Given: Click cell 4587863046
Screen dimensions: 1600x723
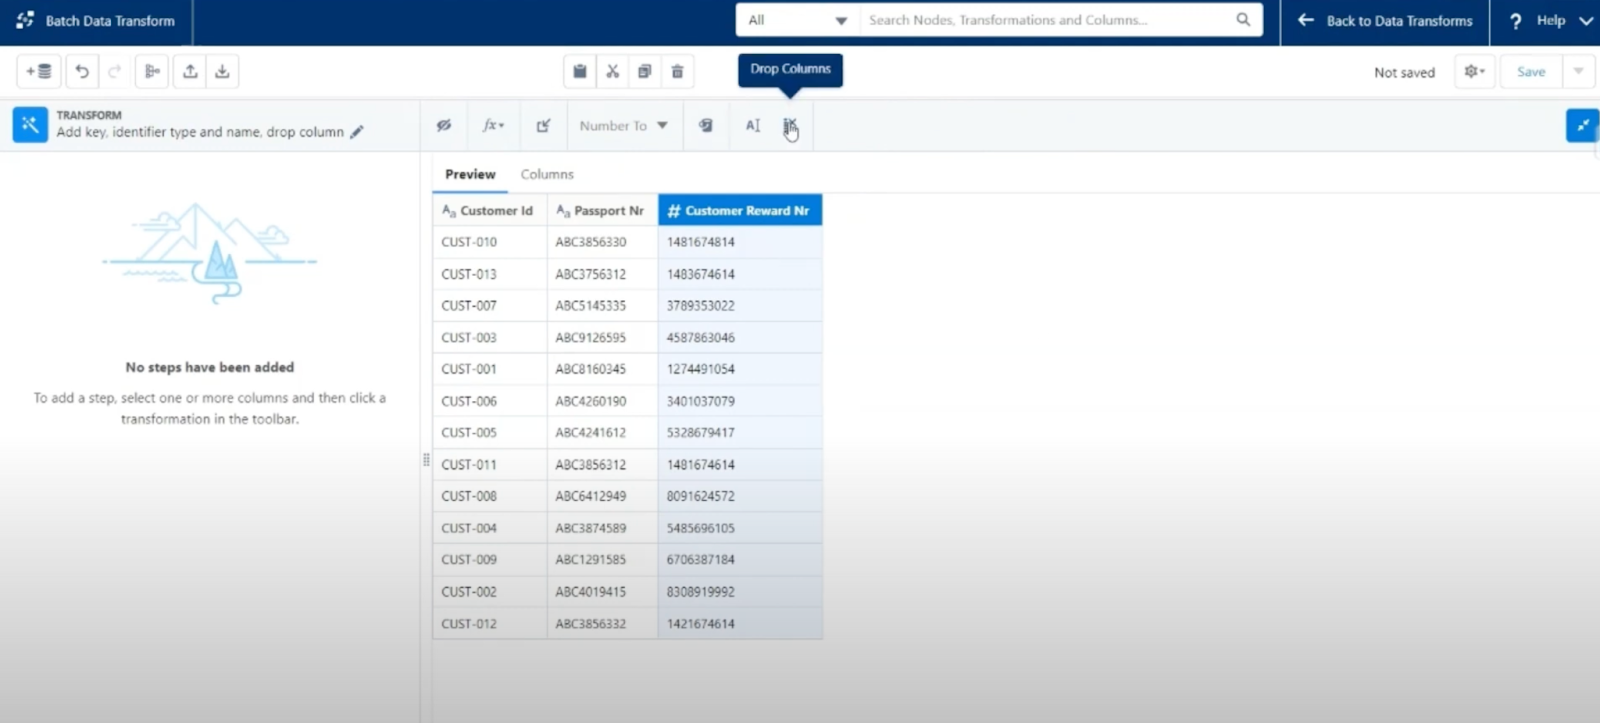Looking at the screenshot, I should pyautogui.click(x=740, y=338).
